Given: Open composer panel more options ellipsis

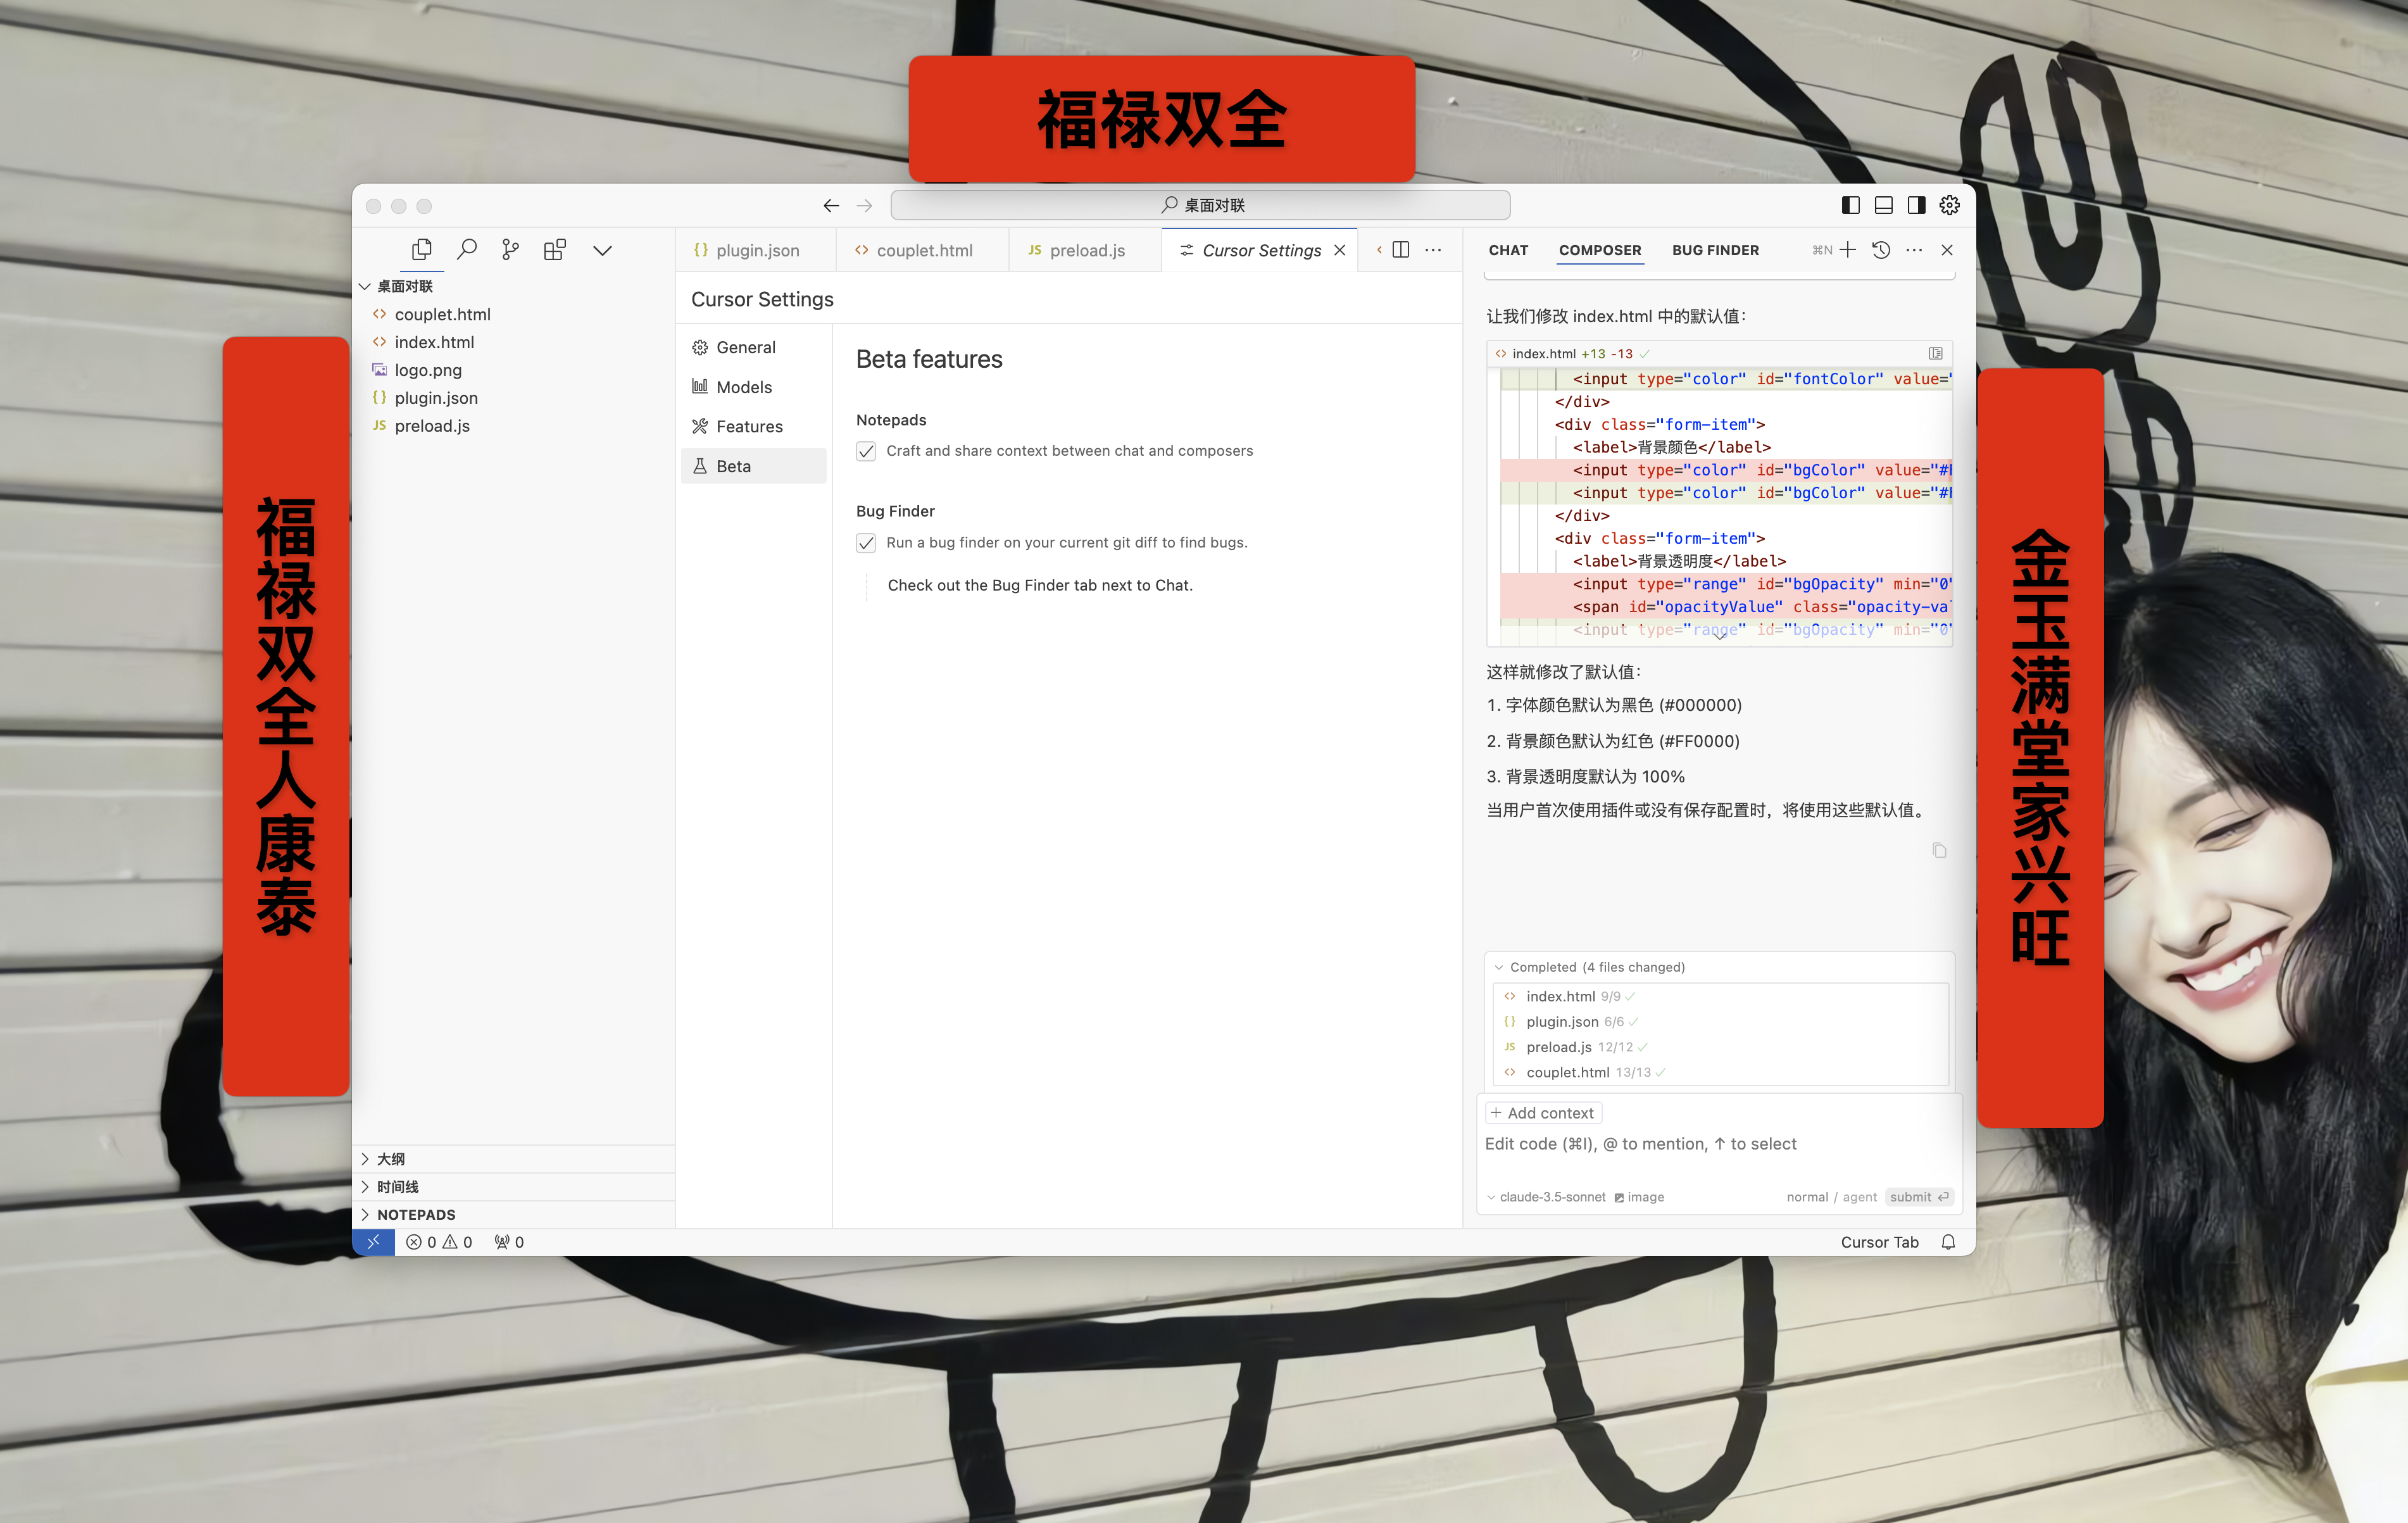Looking at the screenshot, I should tap(1914, 250).
